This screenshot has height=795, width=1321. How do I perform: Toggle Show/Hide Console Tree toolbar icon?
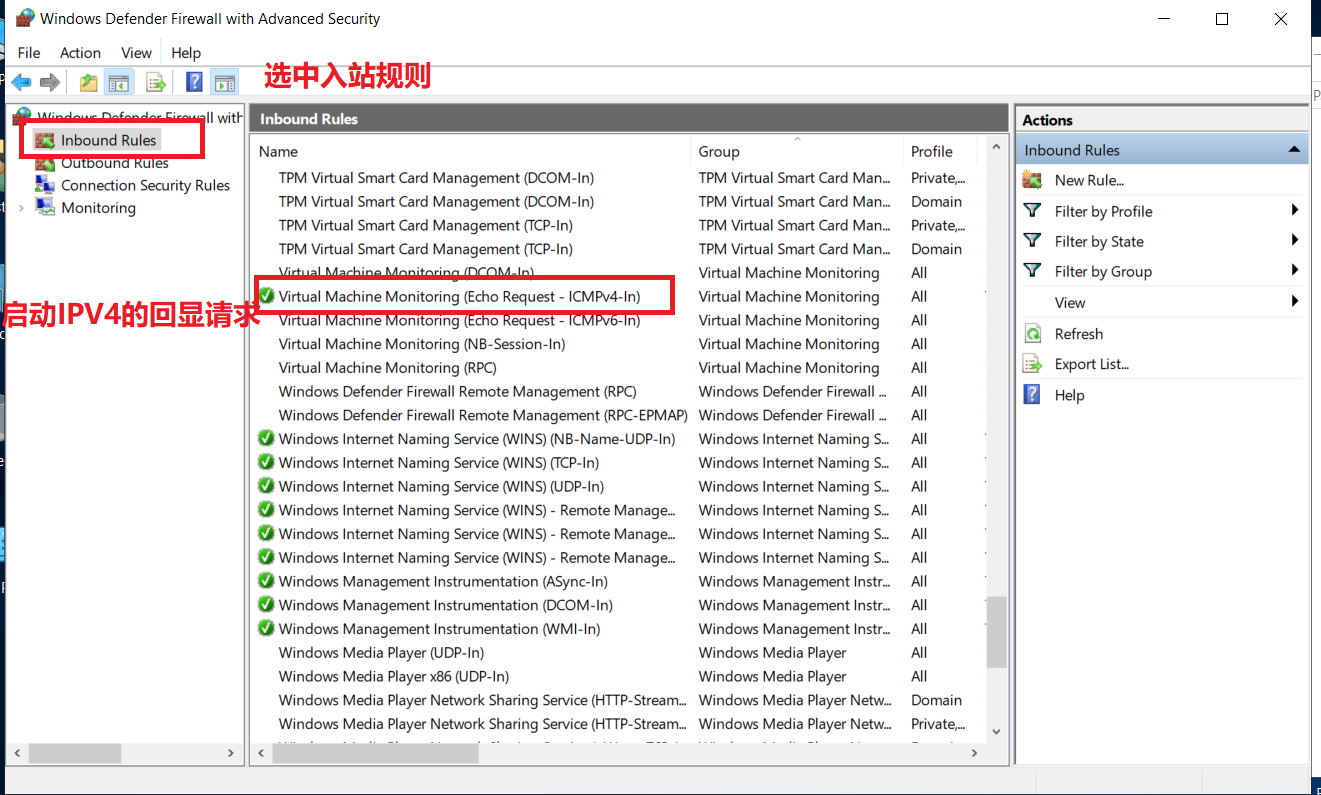[119, 82]
